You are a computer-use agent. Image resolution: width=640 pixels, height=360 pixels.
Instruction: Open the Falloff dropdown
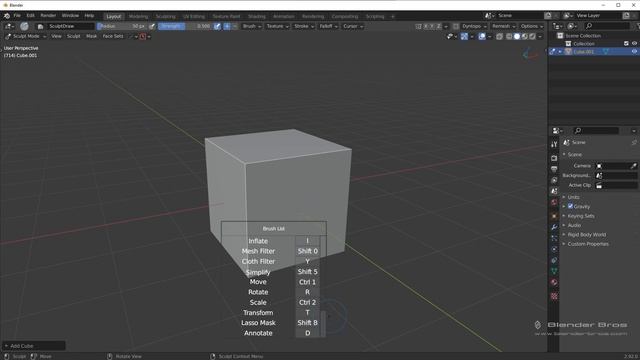tap(328, 26)
